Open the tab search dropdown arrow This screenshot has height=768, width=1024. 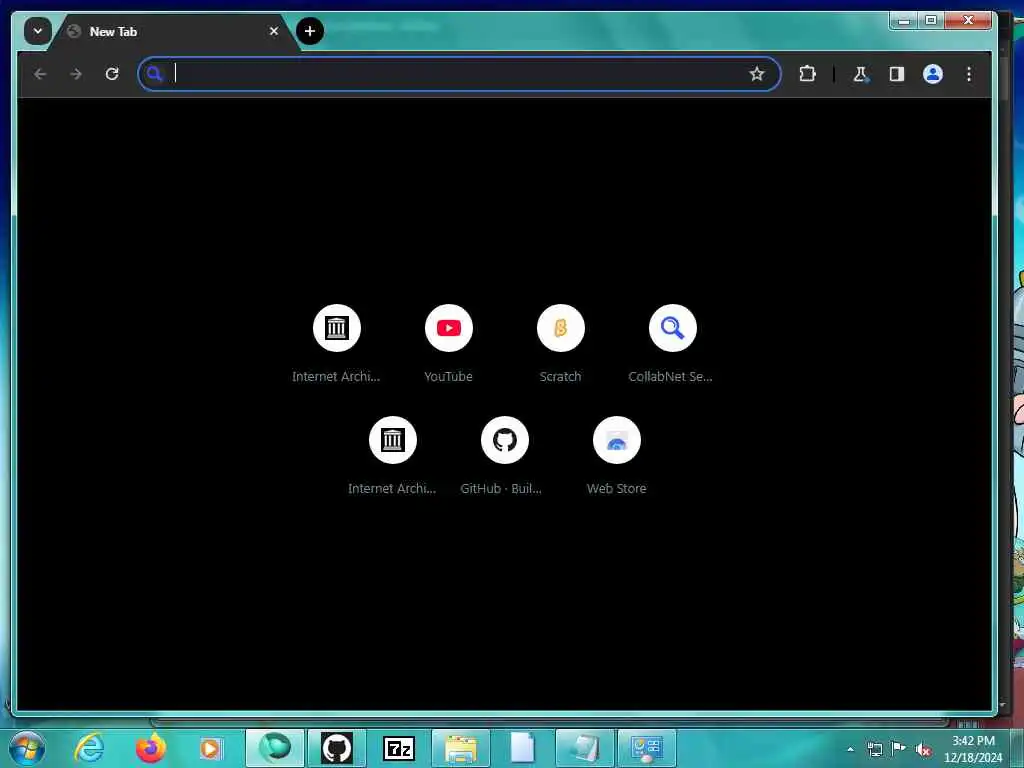coord(38,31)
